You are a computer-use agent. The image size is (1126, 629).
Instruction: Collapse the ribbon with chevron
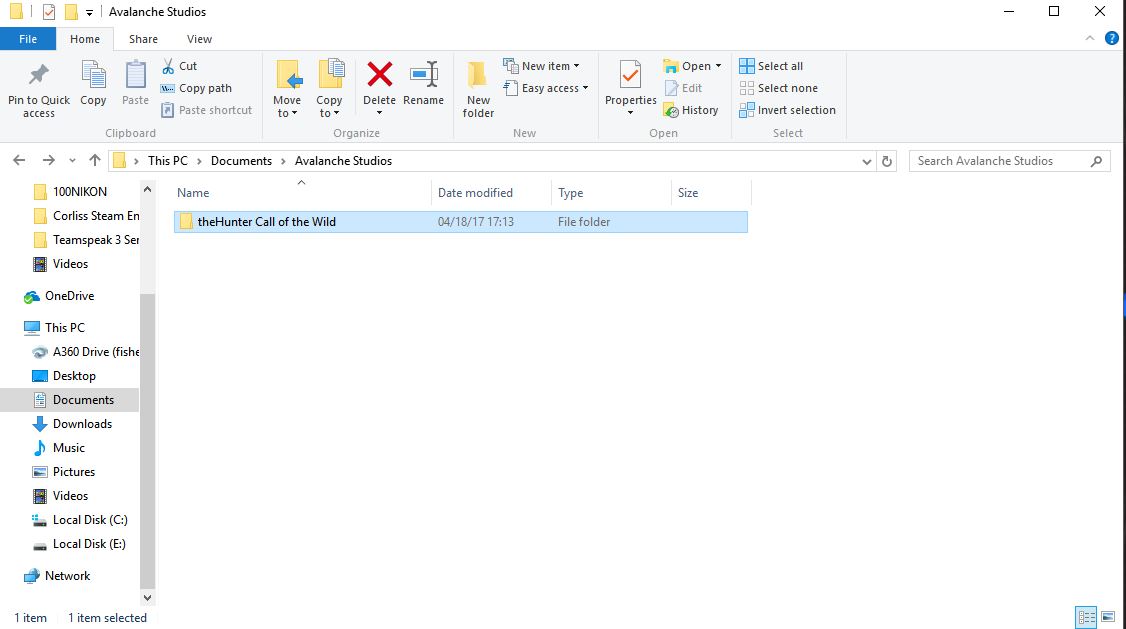pos(1089,39)
